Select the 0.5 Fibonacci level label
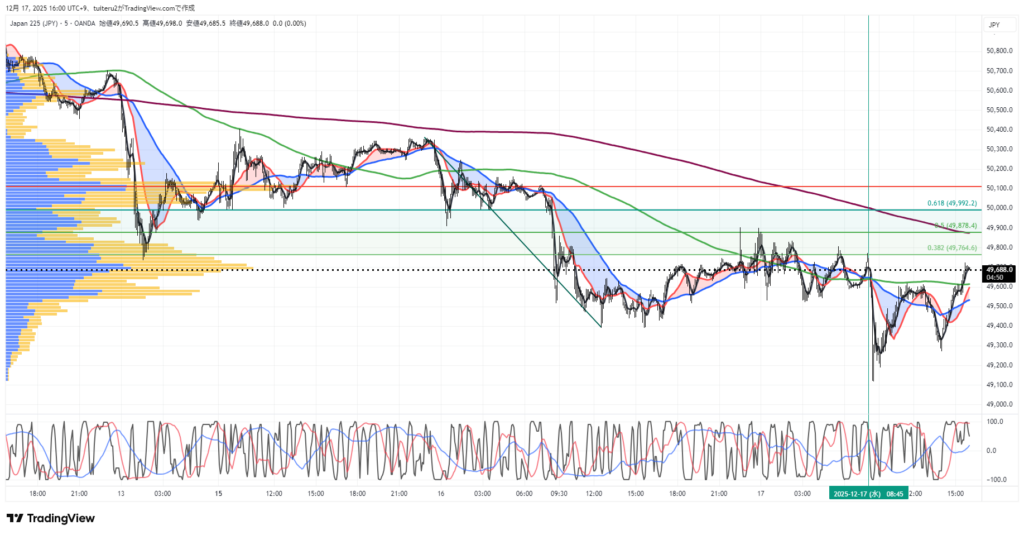 [951, 225]
